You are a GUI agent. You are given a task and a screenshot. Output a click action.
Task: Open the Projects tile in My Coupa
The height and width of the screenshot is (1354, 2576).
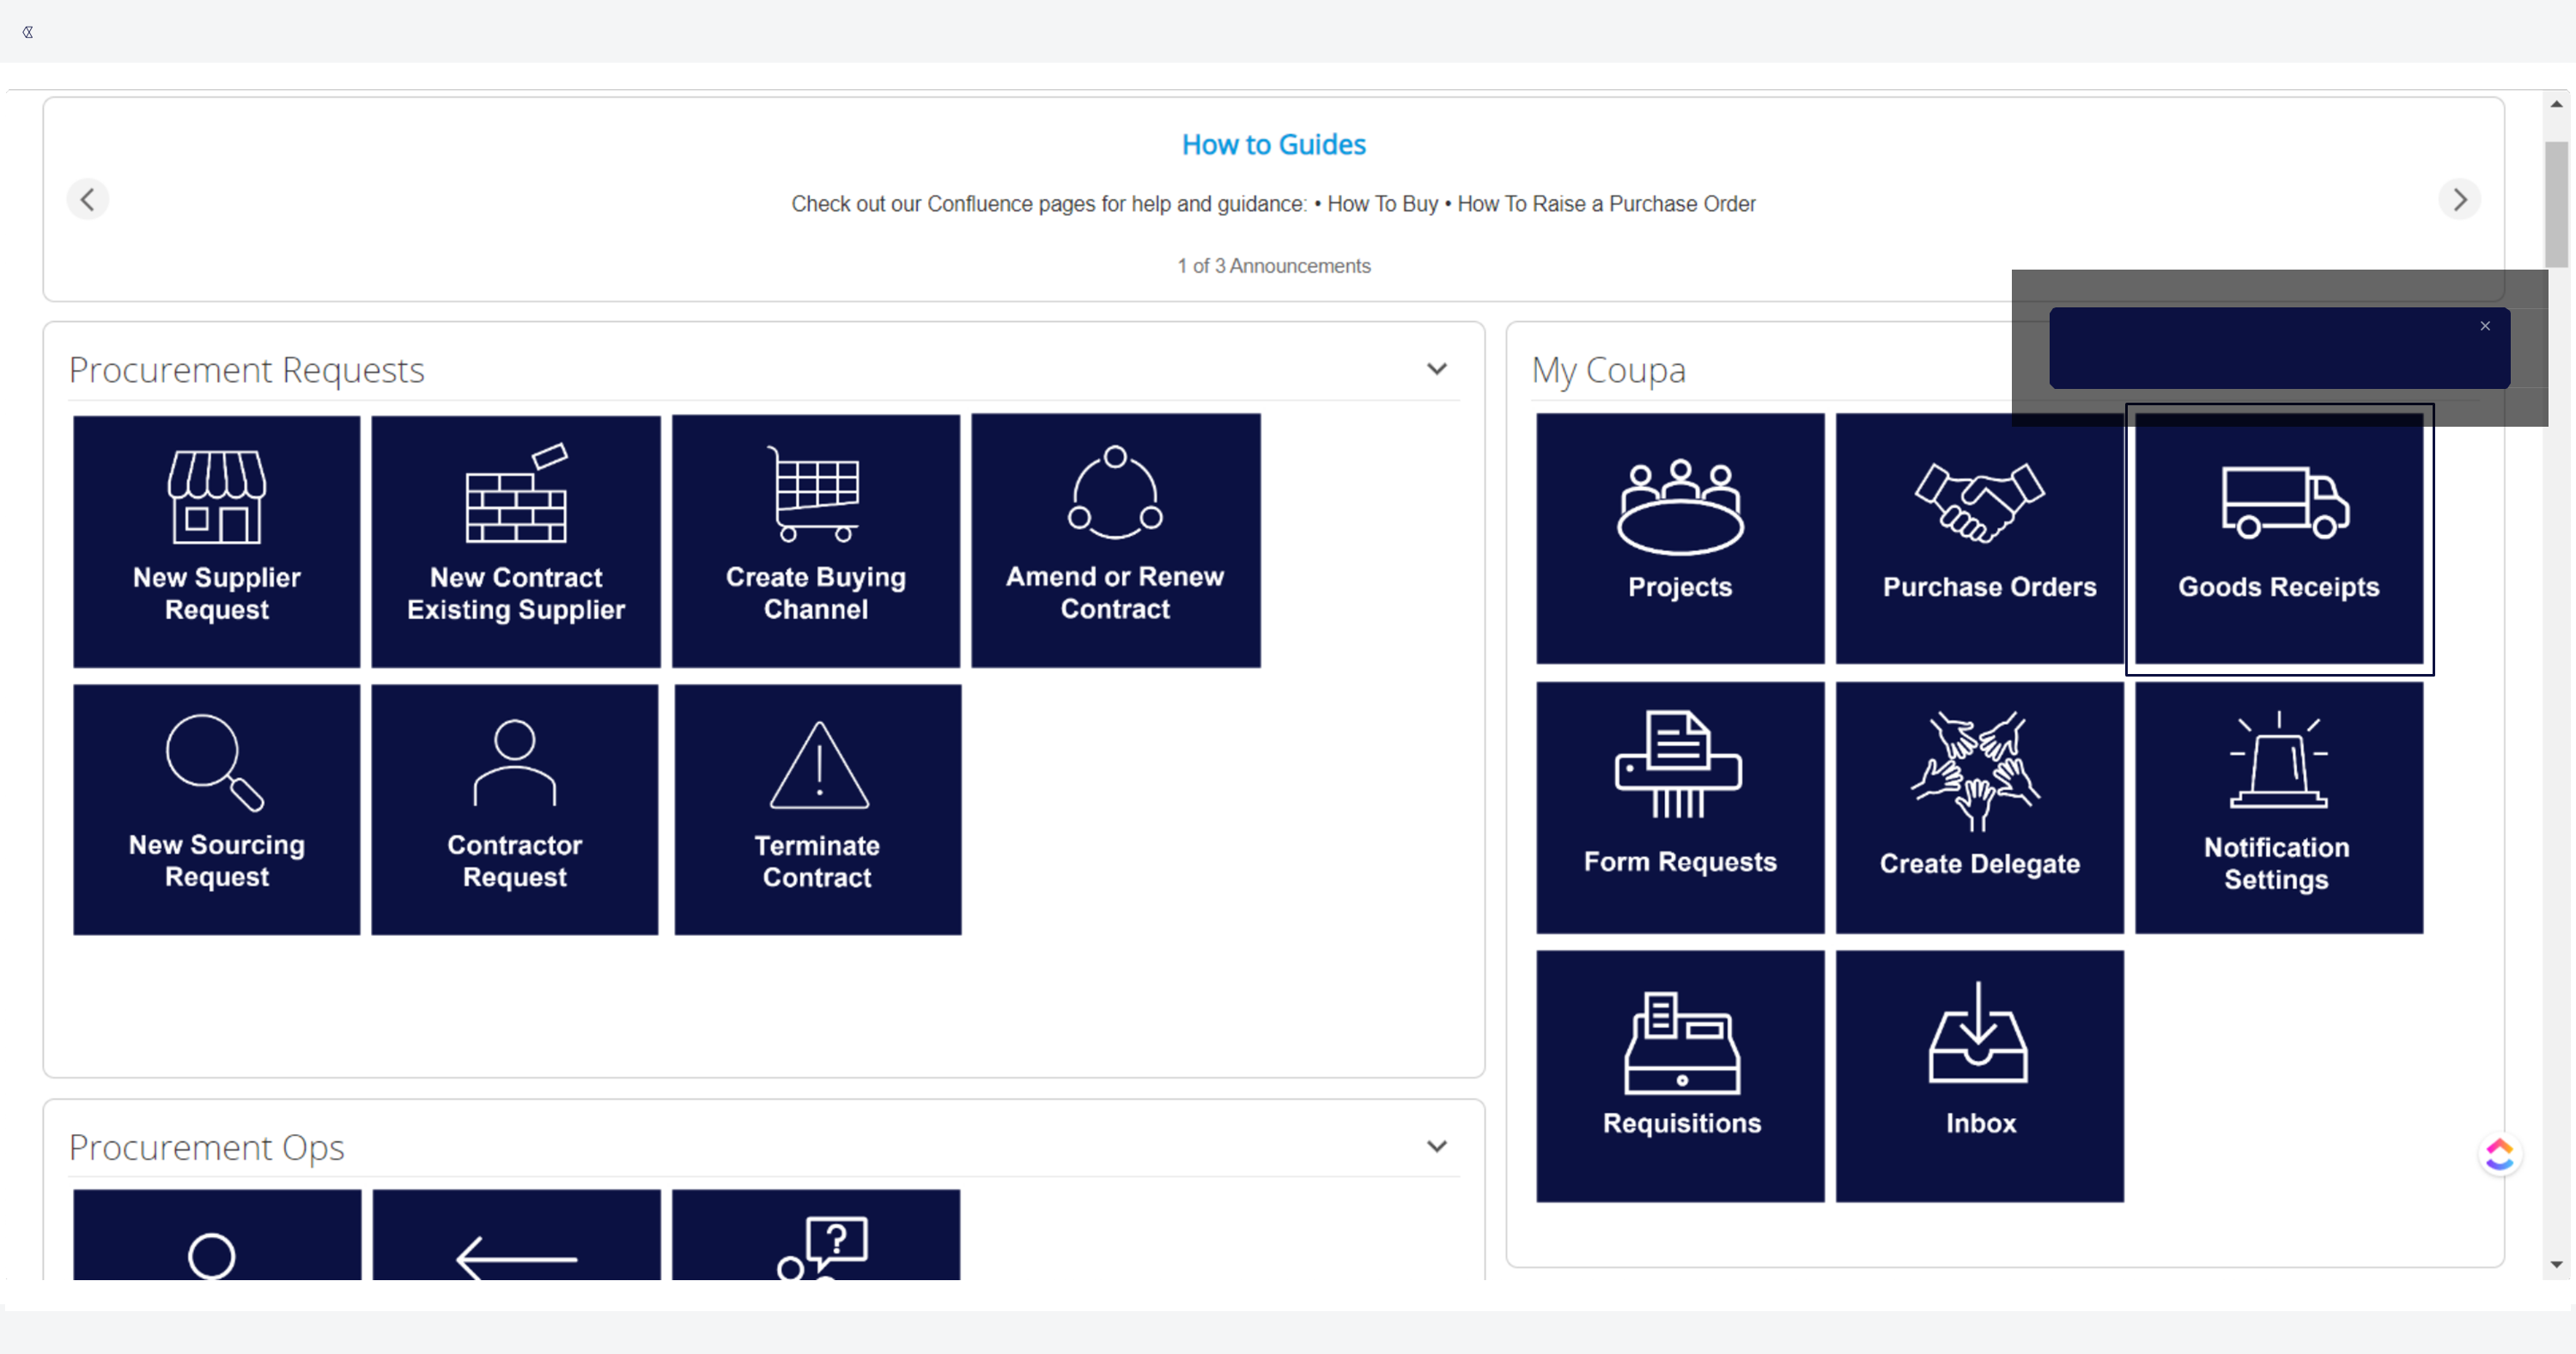(x=1680, y=538)
